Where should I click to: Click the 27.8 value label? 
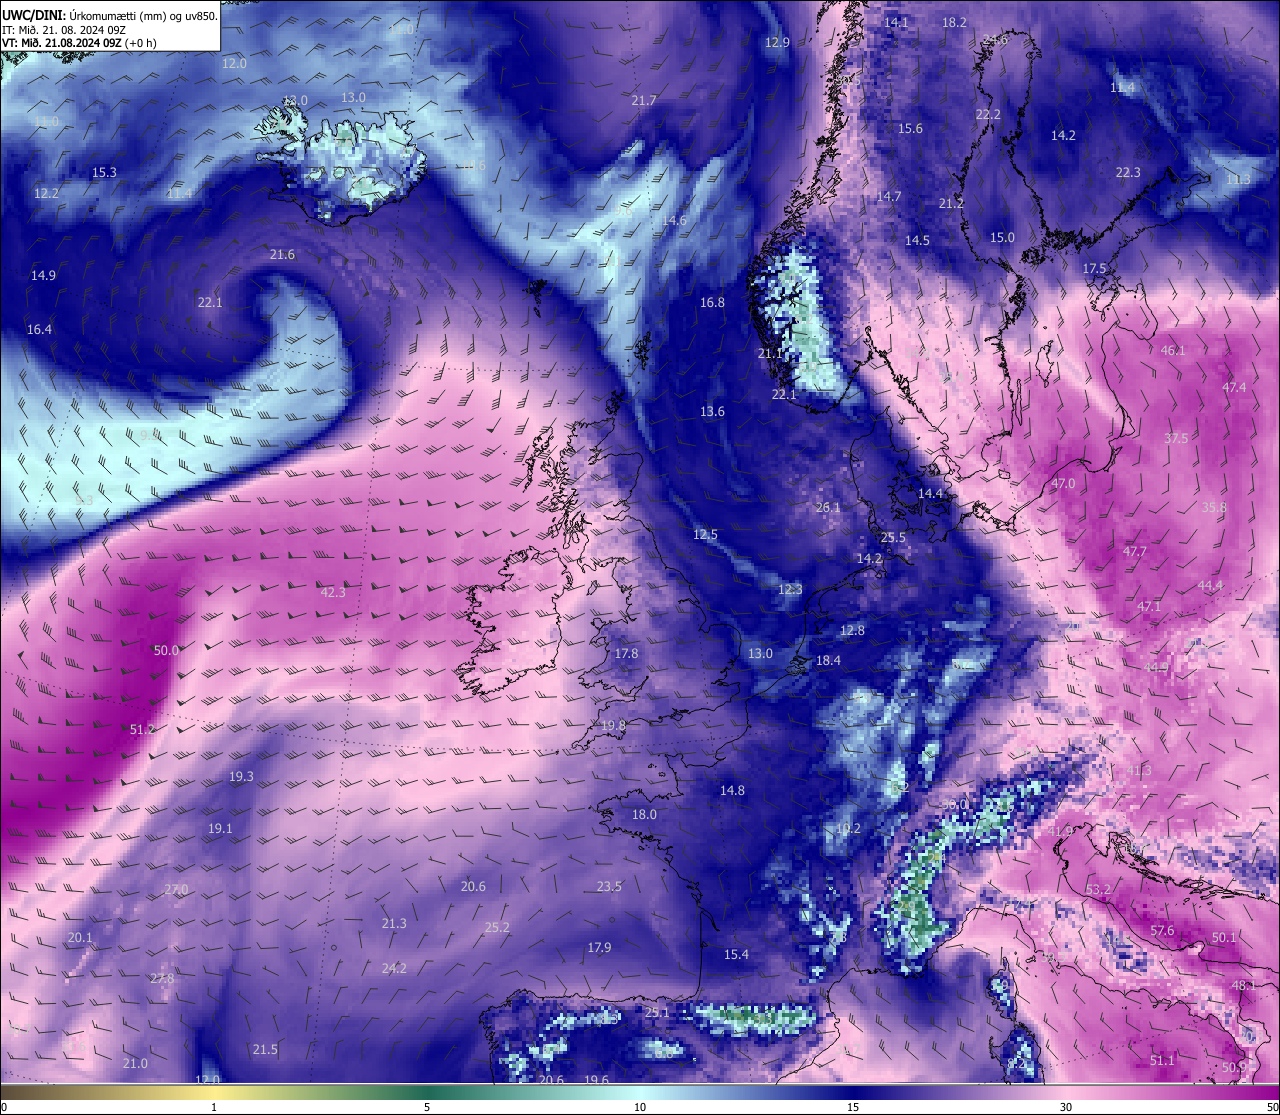(x=162, y=978)
